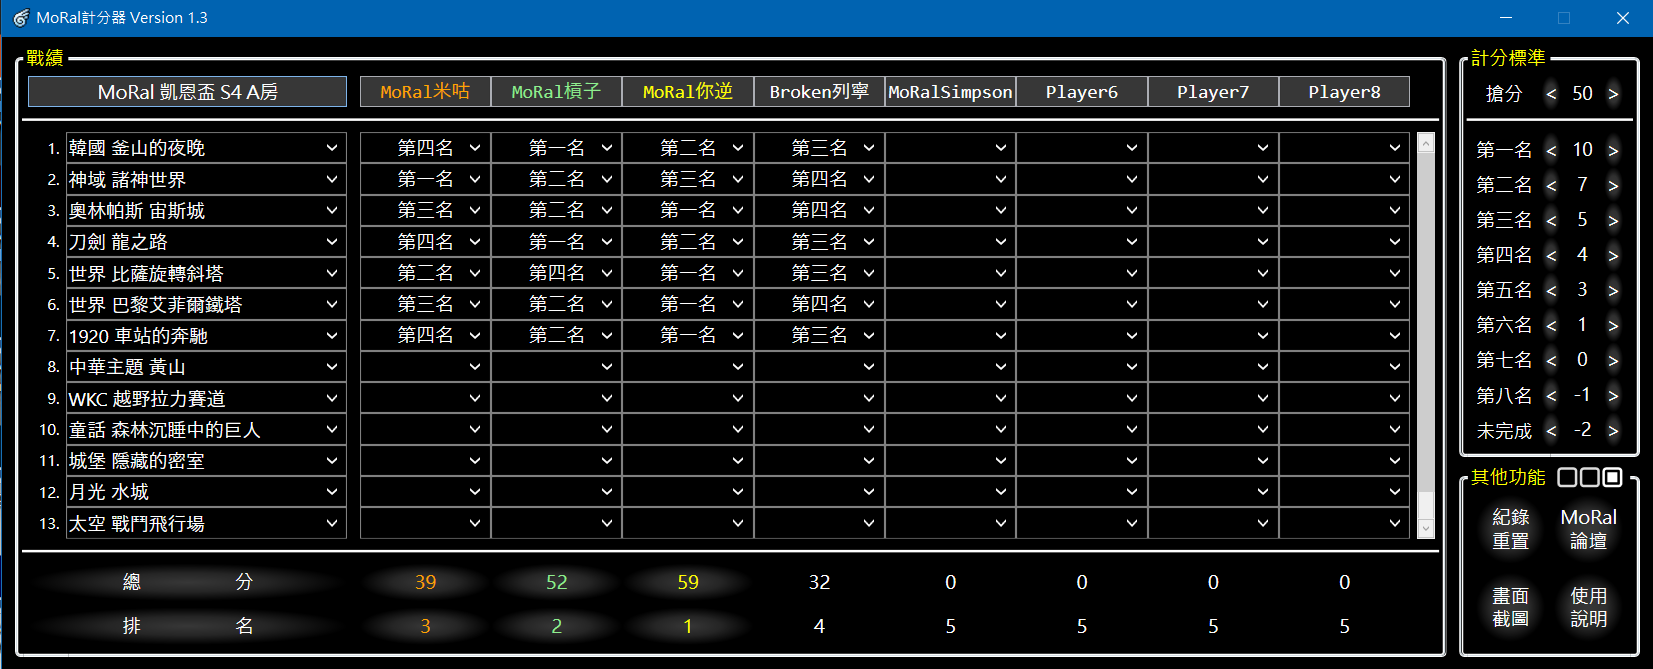The image size is (1653, 669).
Task: Decrease the 第一名 score with left arrow
Action: (1551, 151)
